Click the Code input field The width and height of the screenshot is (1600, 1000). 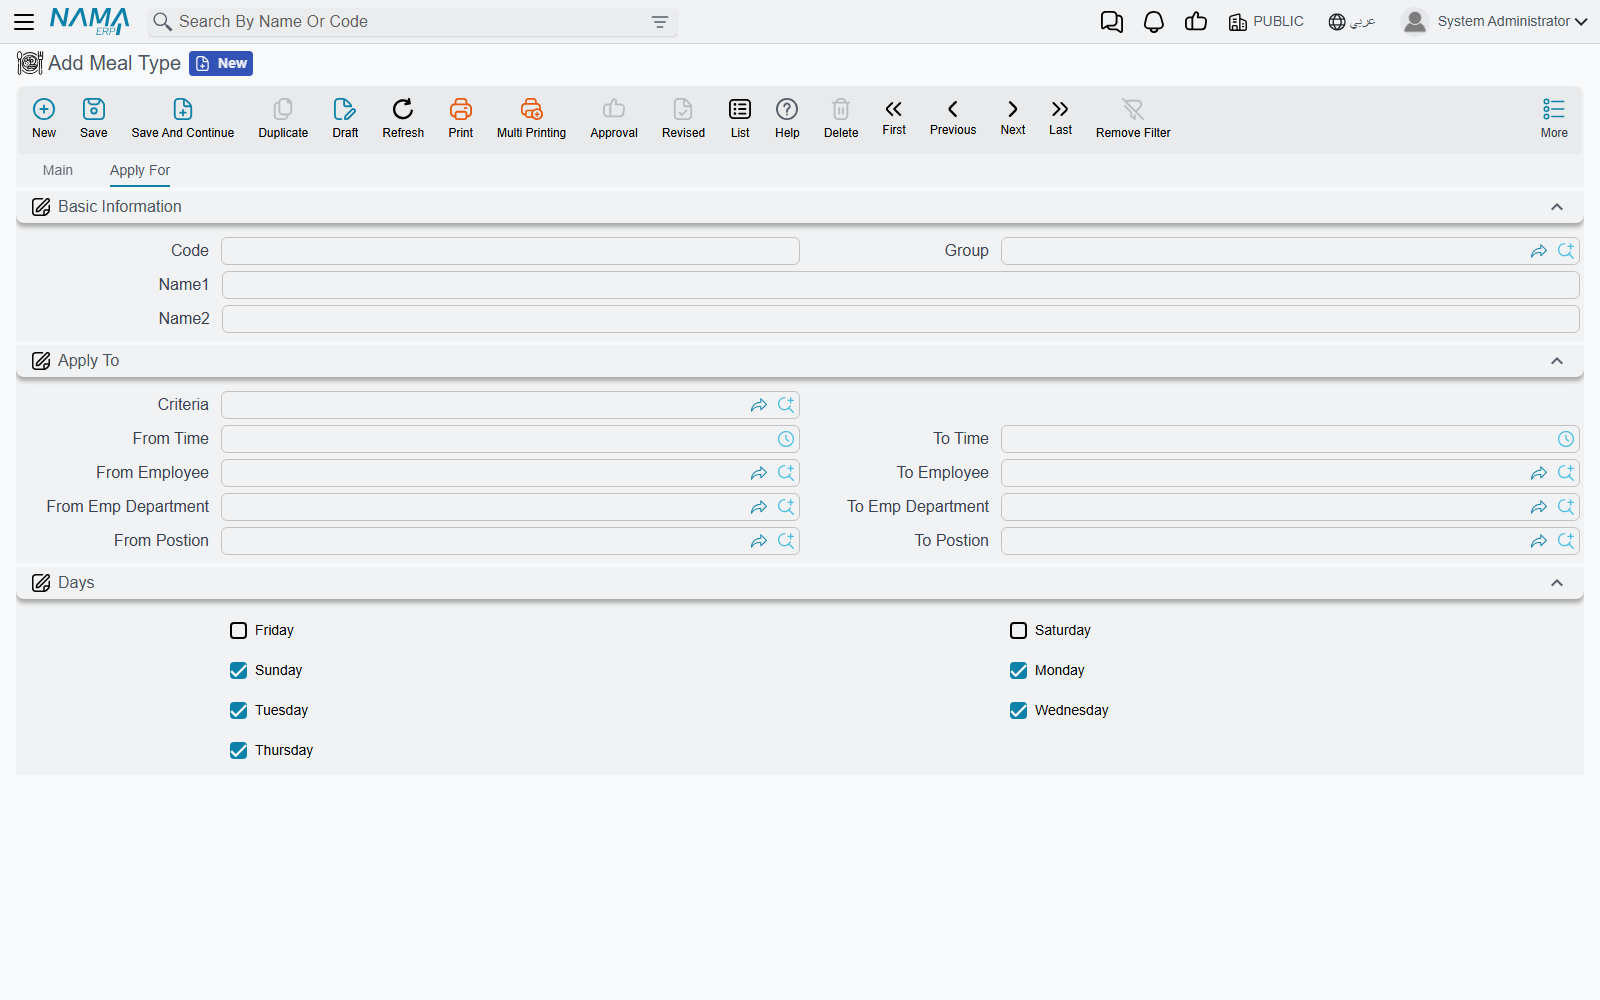510,251
